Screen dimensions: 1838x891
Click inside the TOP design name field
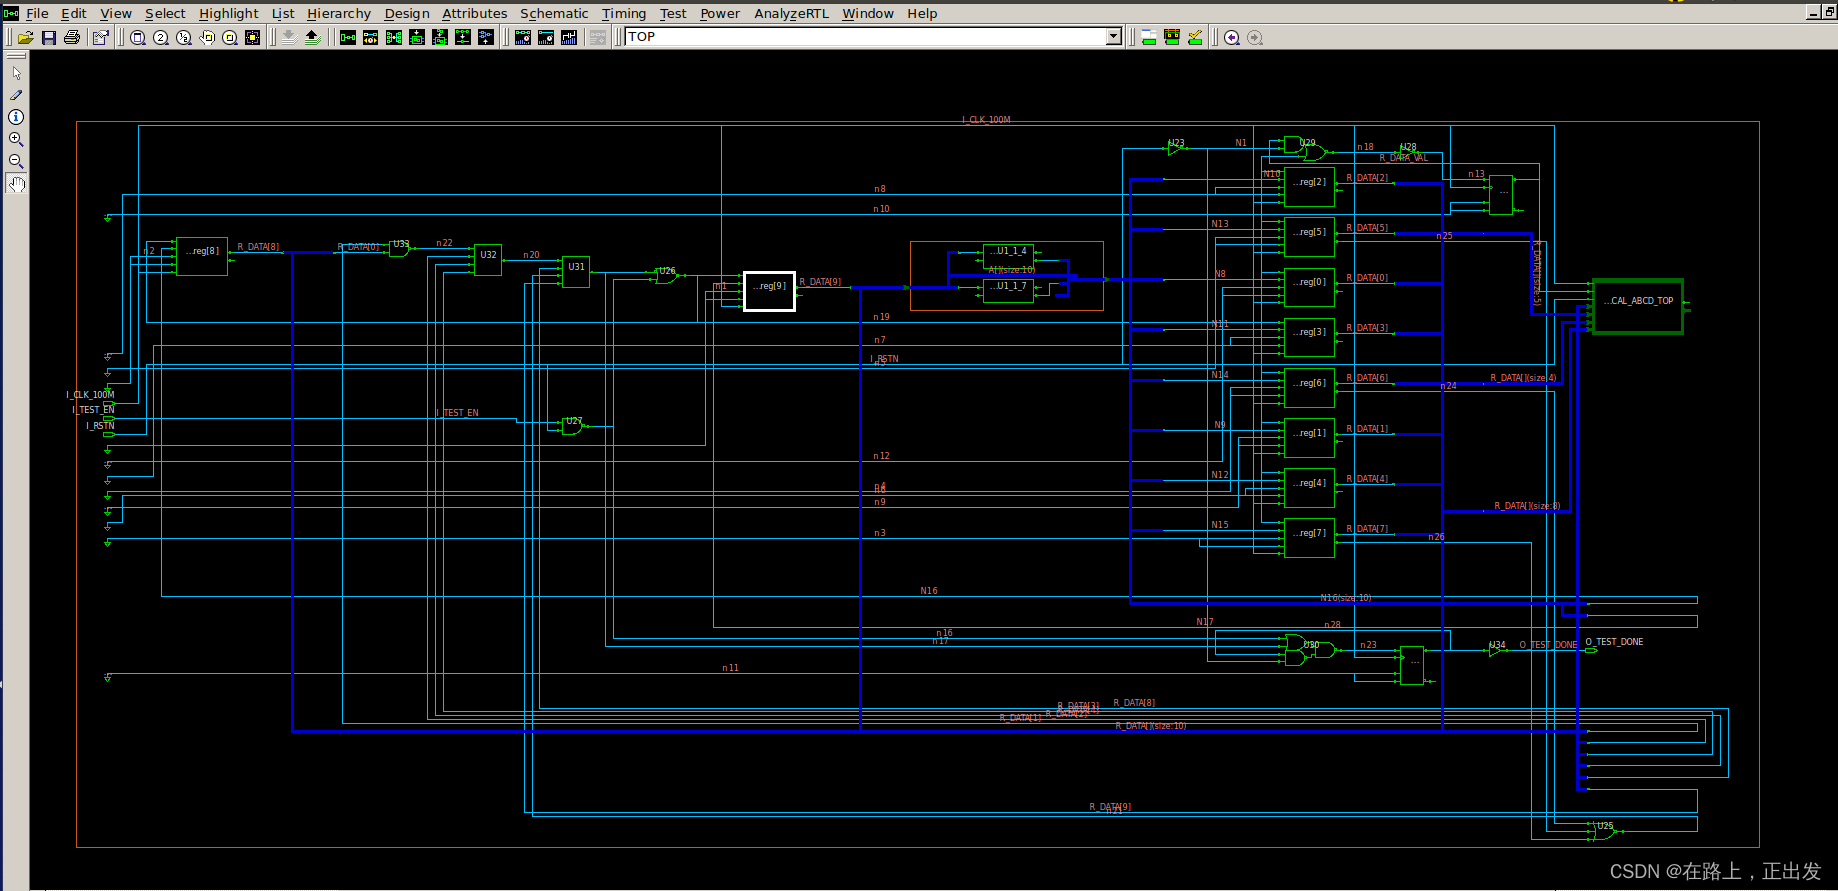pos(860,37)
